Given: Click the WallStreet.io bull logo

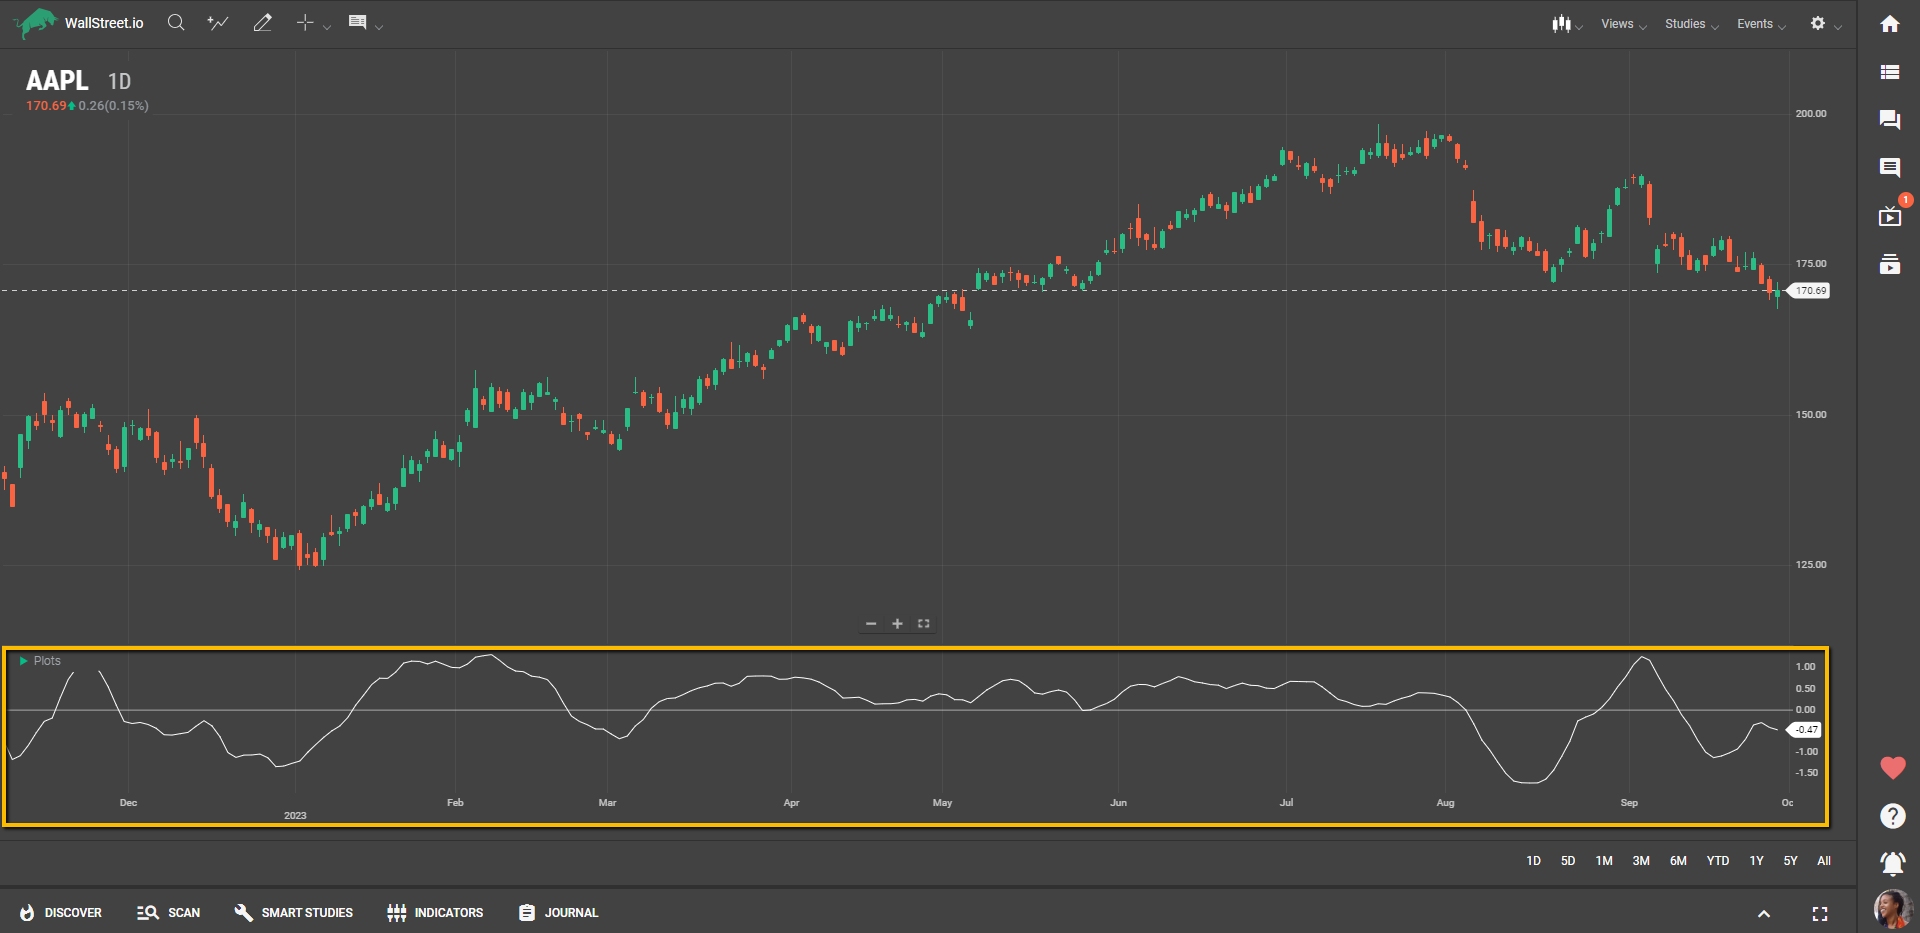Looking at the screenshot, I should click(36, 23).
